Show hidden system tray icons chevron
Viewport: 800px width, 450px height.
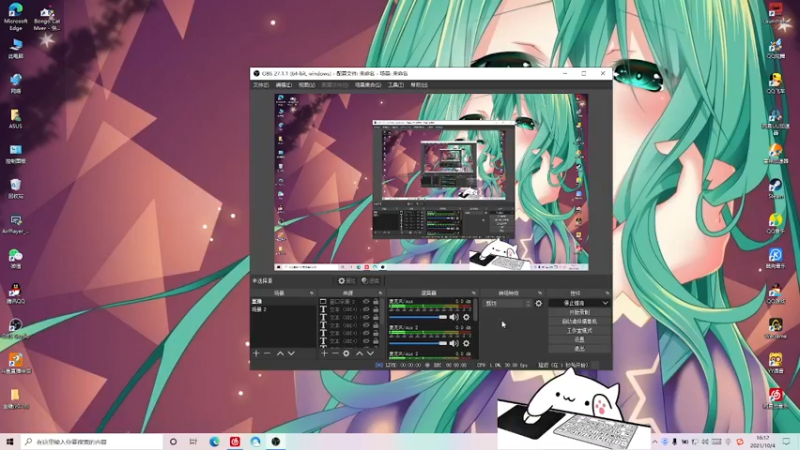655,441
